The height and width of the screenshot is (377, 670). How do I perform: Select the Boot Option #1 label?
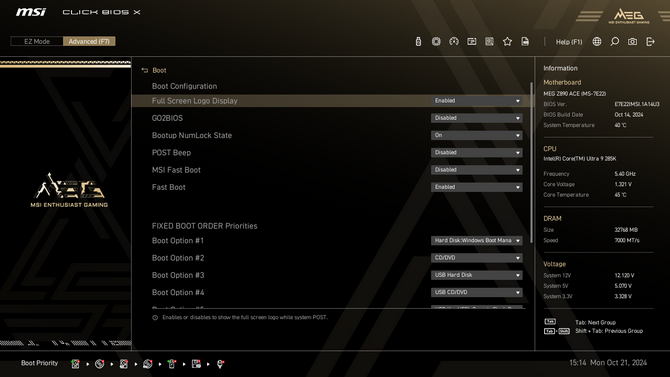pyautogui.click(x=178, y=241)
